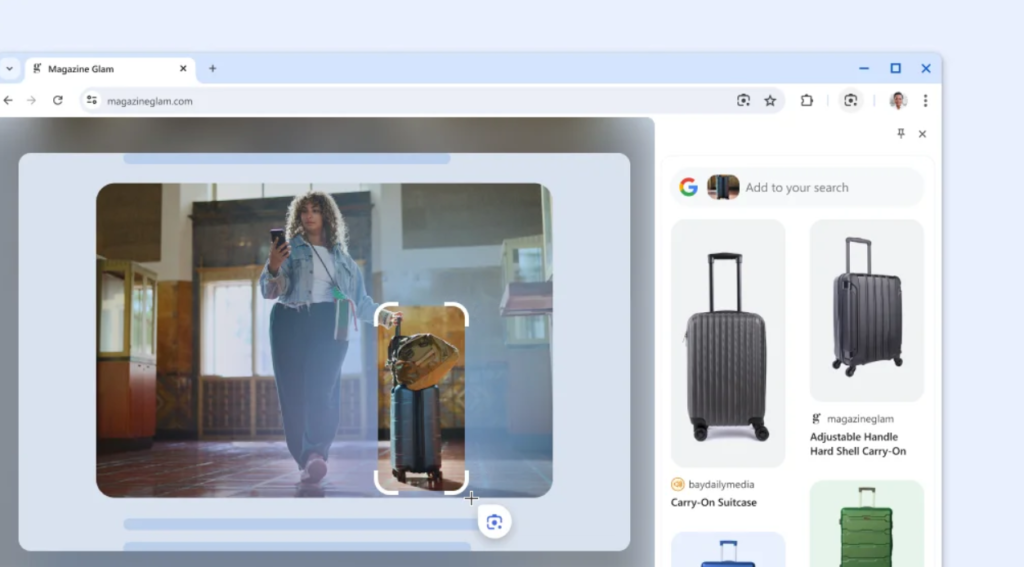The width and height of the screenshot is (1024, 567).
Task: Bookmark this page with the star icon
Action: 771,101
